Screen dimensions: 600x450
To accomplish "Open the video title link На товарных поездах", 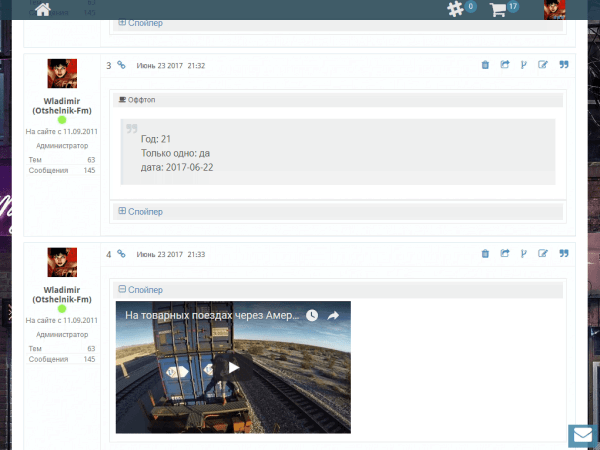I will (x=211, y=315).
